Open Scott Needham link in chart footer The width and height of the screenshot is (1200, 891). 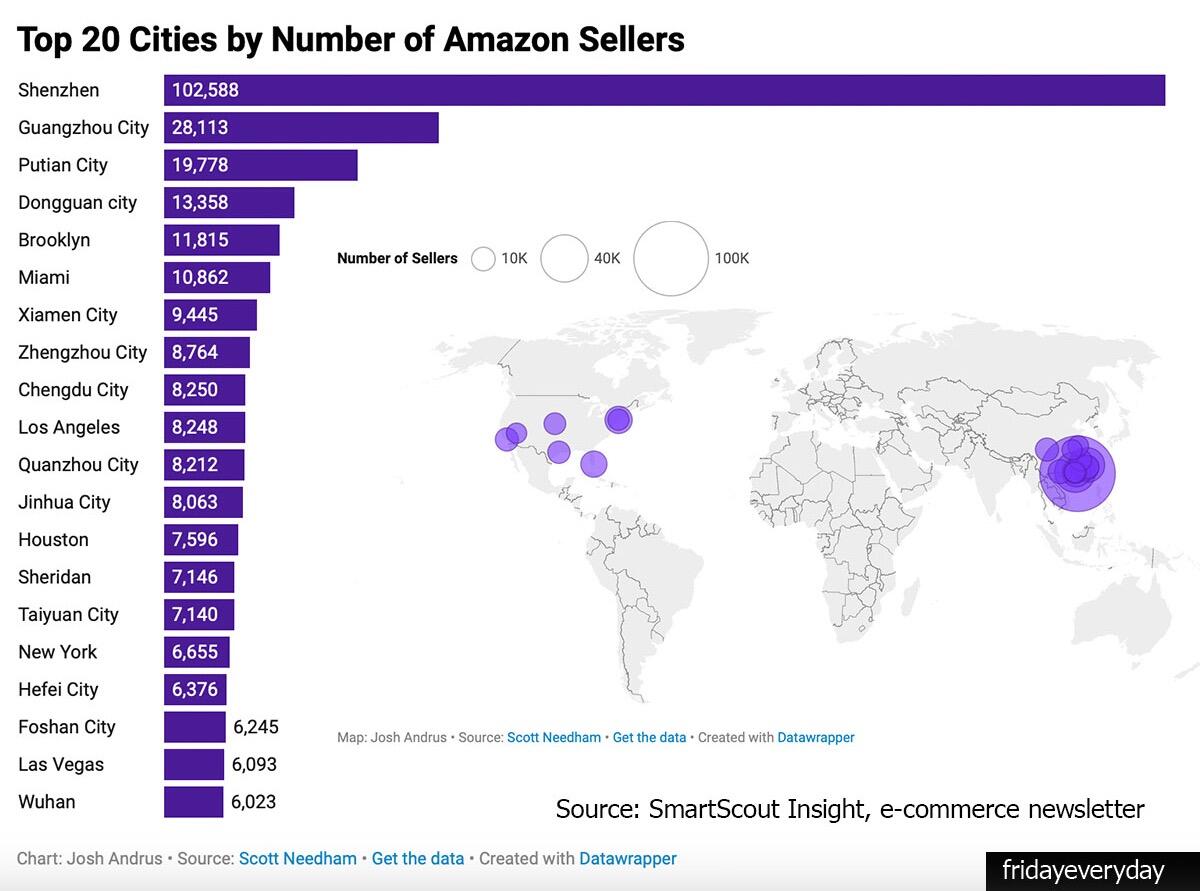pyautogui.click(x=297, y=859)
